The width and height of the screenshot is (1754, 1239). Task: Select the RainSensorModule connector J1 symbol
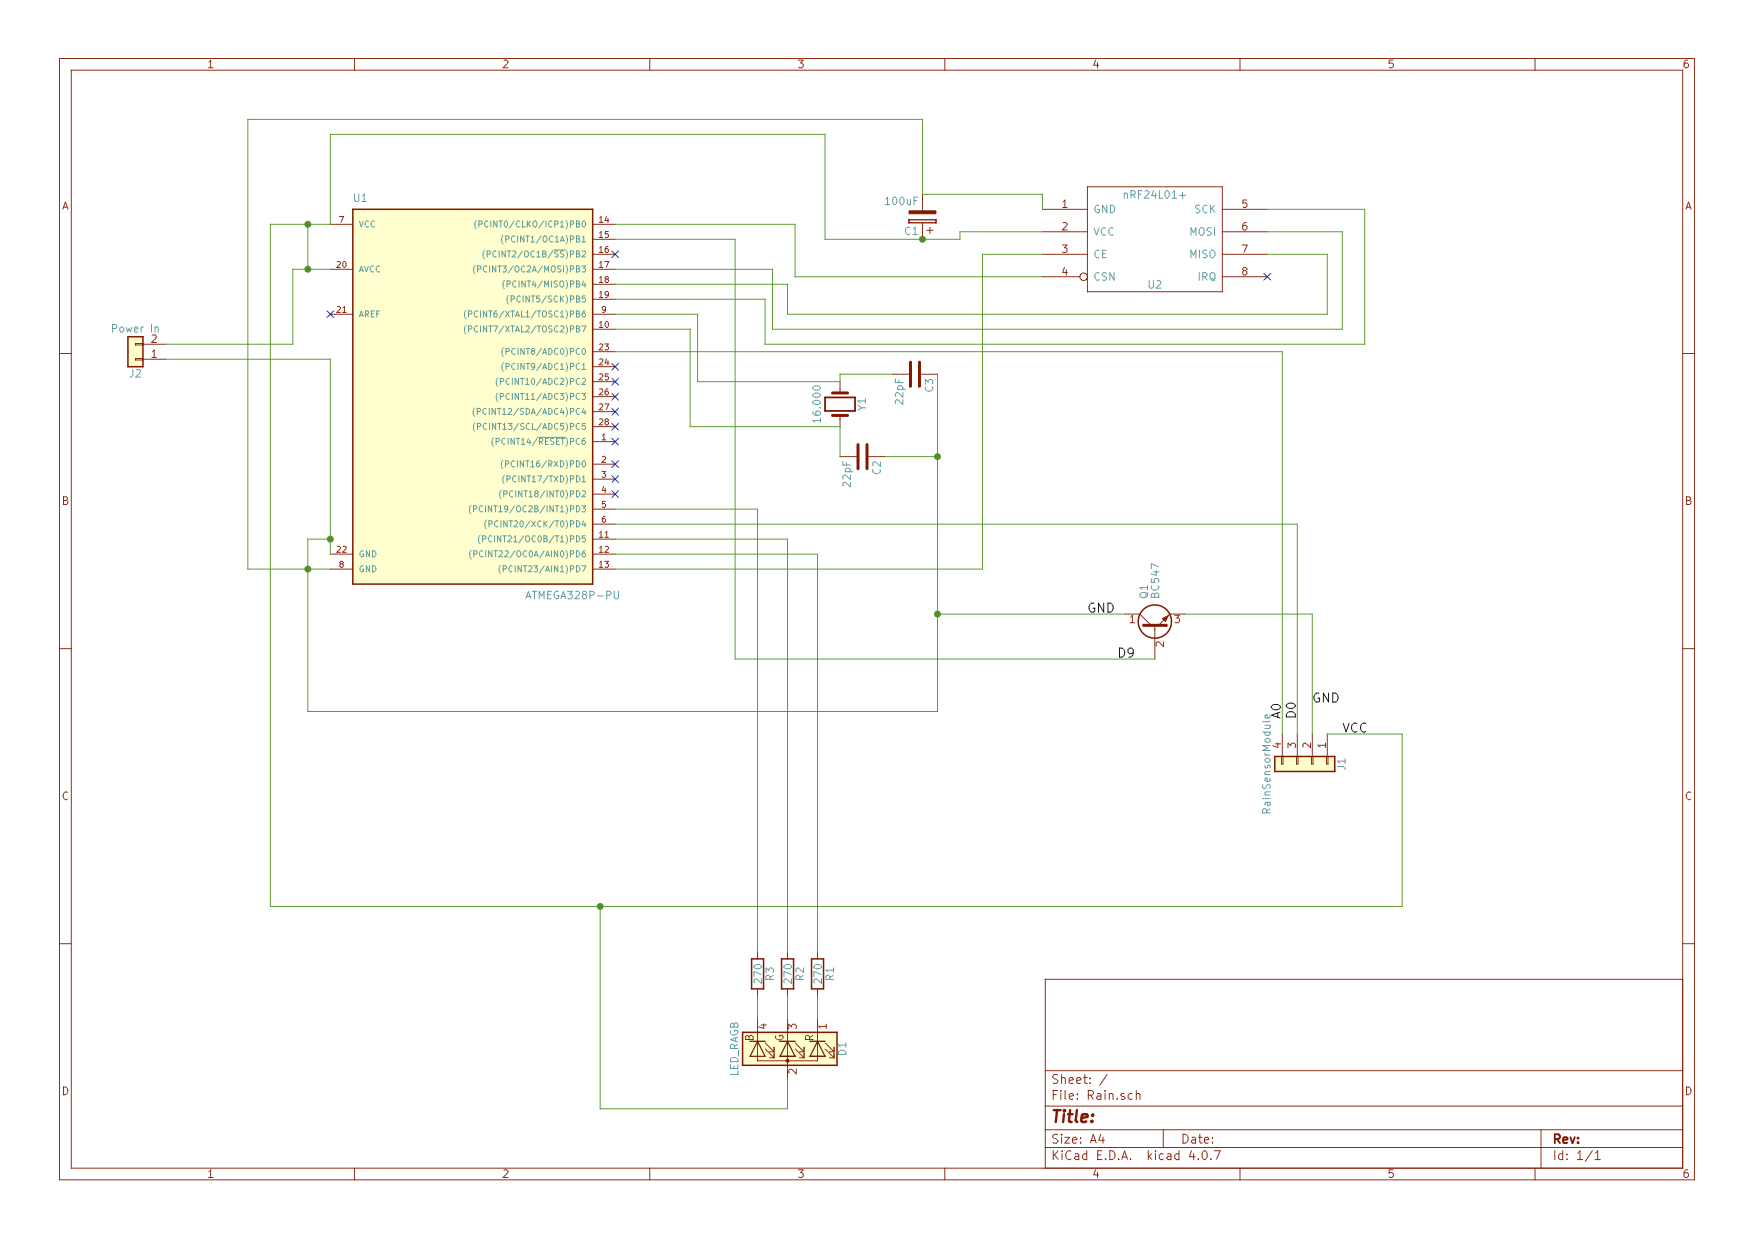(x=1304, y=764)
